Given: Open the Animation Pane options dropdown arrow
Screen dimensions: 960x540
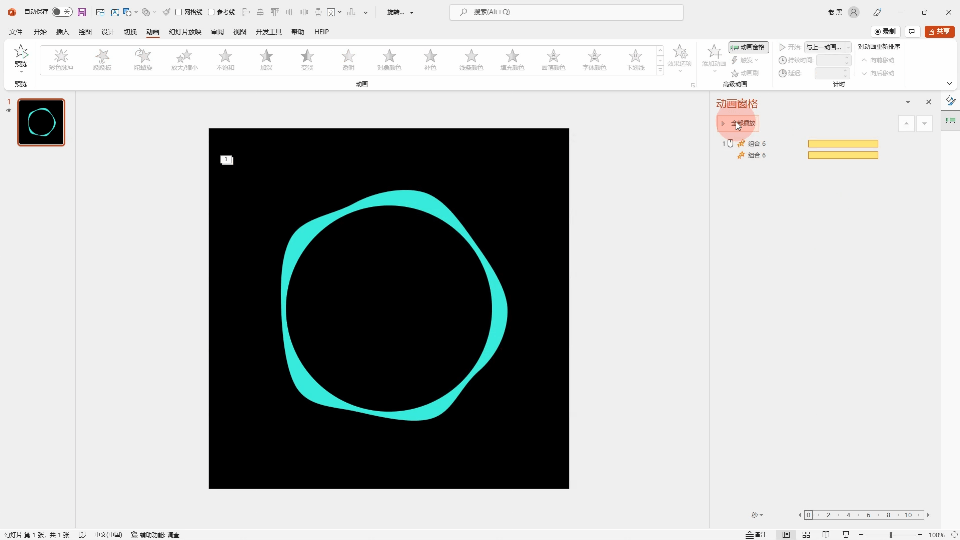Looking at the screenshot, I should [x=908, y=103].
